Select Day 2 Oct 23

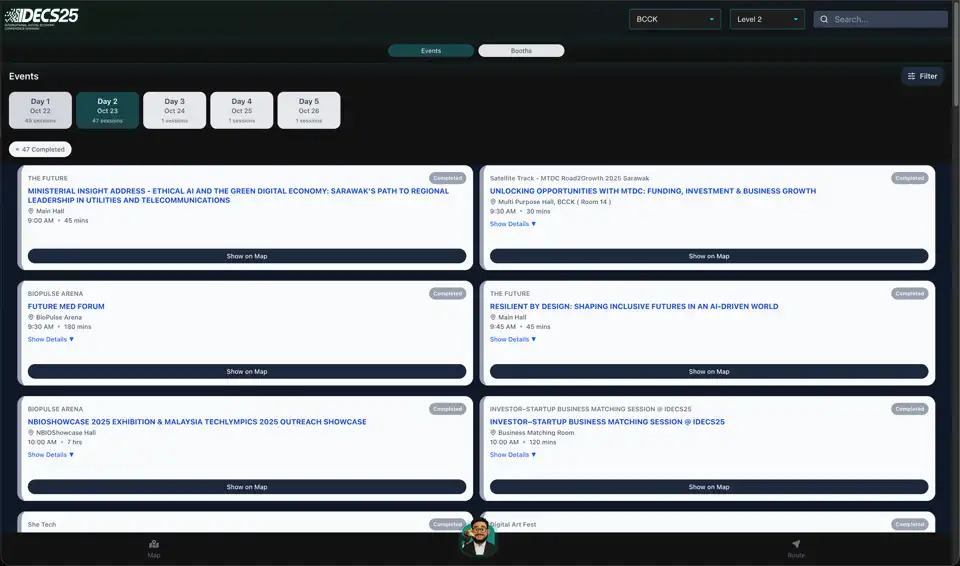coord(107,110)
